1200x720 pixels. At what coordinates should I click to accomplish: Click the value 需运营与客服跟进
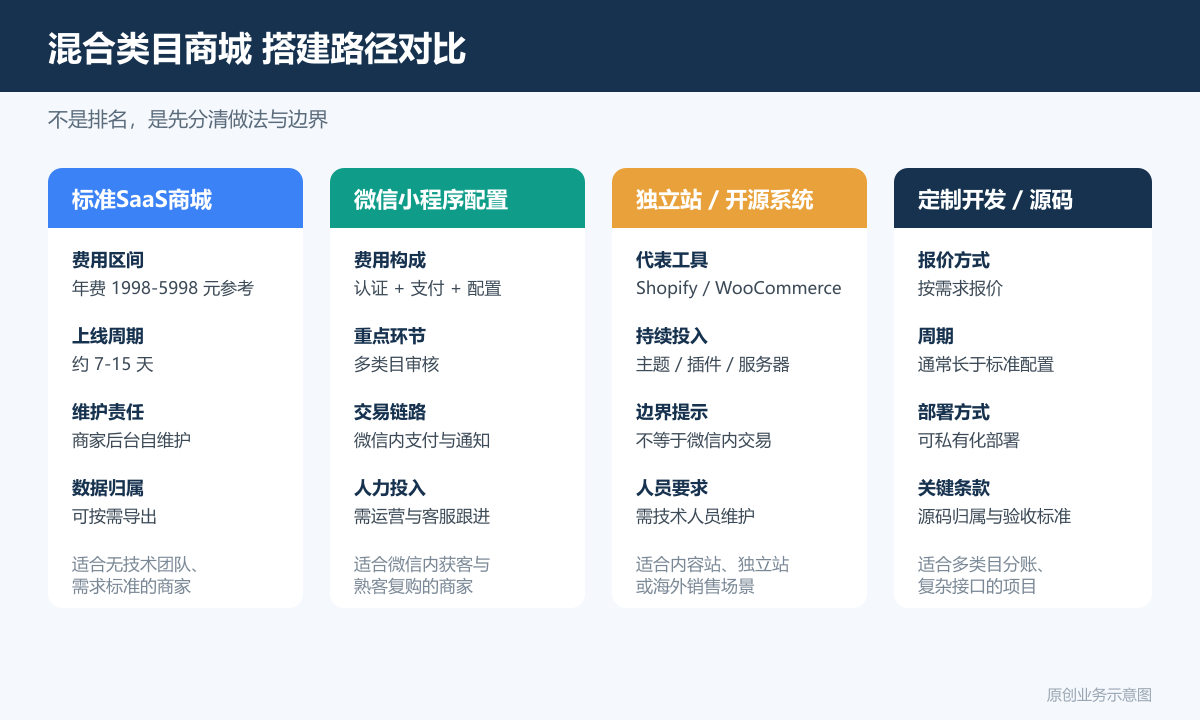tap(422, 516)
